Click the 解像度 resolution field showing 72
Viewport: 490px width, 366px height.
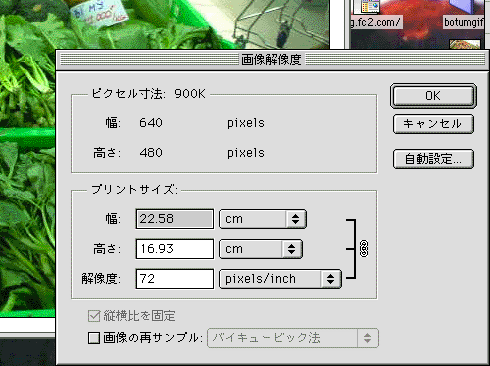[175, 279]
